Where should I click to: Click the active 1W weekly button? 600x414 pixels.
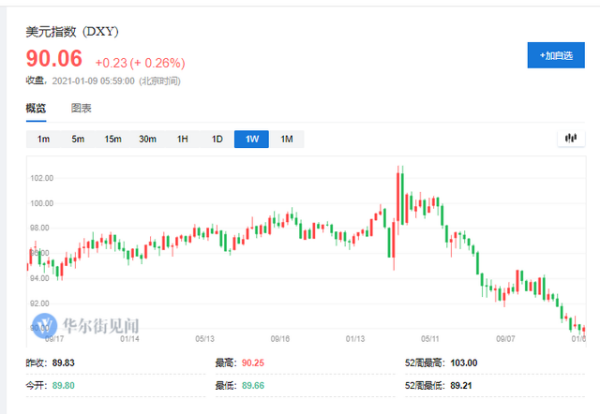(x=252, y=139)
